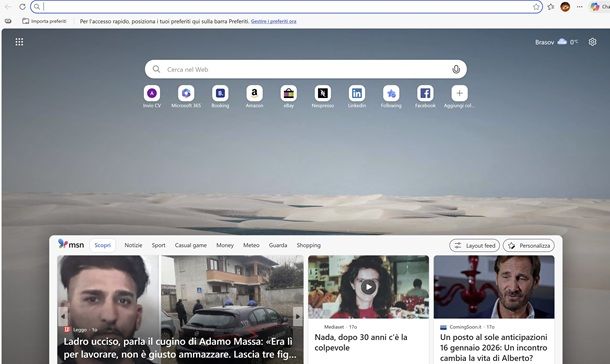Click the msn logo in the feed
The width and height of the screenshot is (610, 364).
(x=71, y=244)
